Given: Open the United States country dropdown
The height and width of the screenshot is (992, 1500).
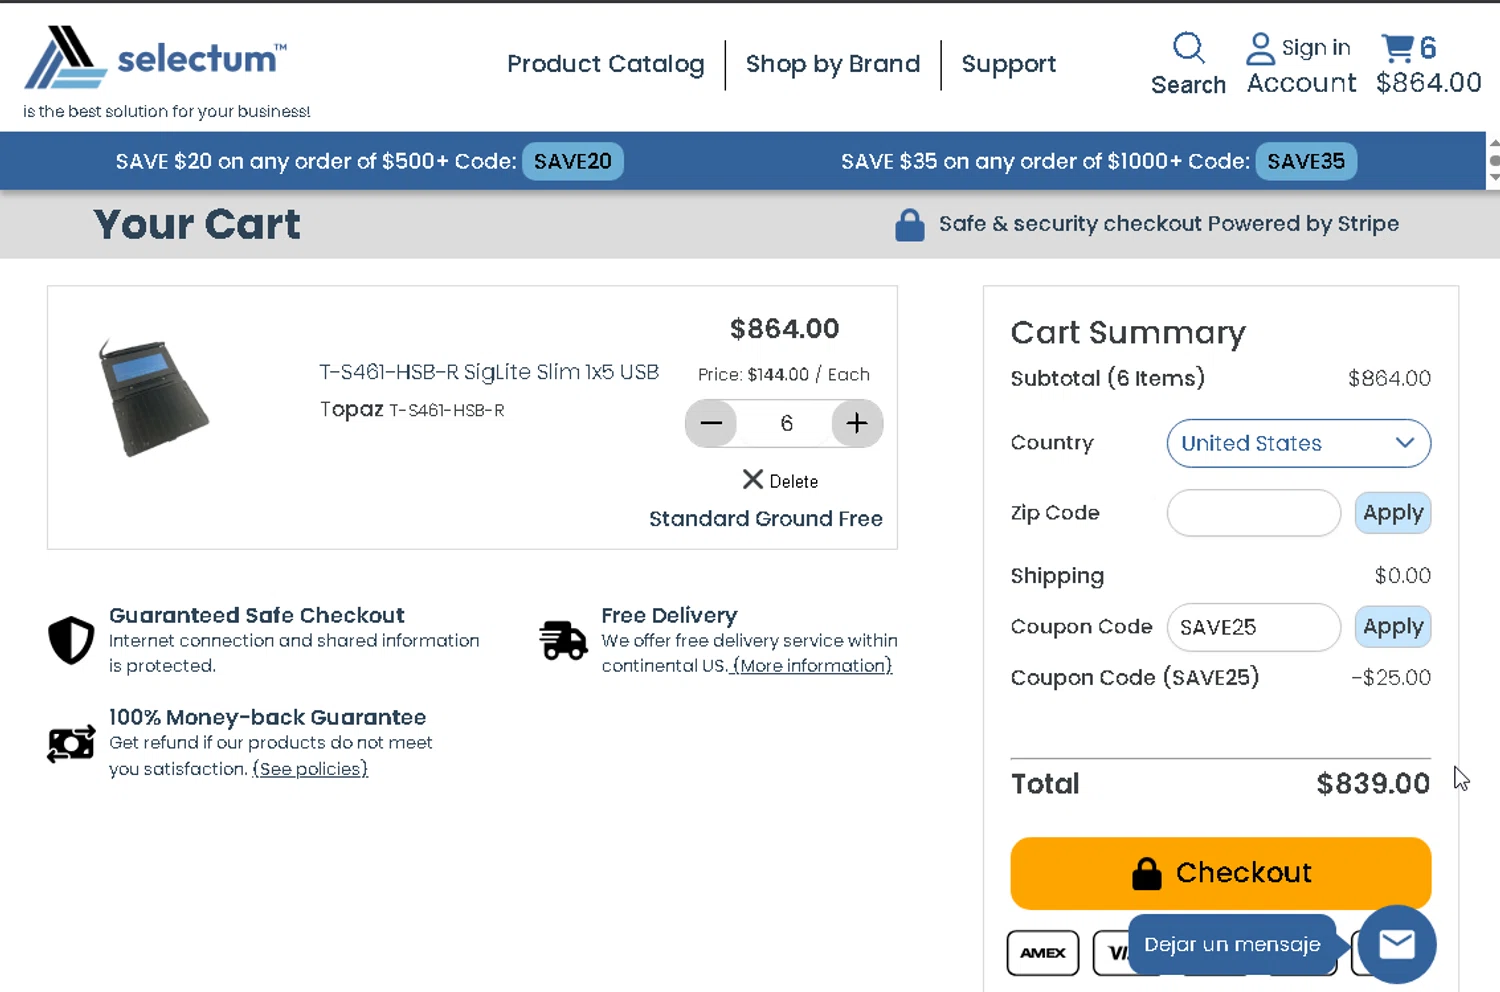Looking at the screenshot, I should 1298,443.
